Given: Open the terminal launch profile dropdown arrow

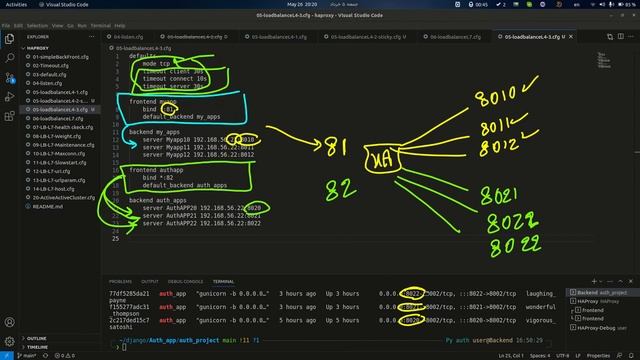Looking at the screenshot, I should point(600,281).
